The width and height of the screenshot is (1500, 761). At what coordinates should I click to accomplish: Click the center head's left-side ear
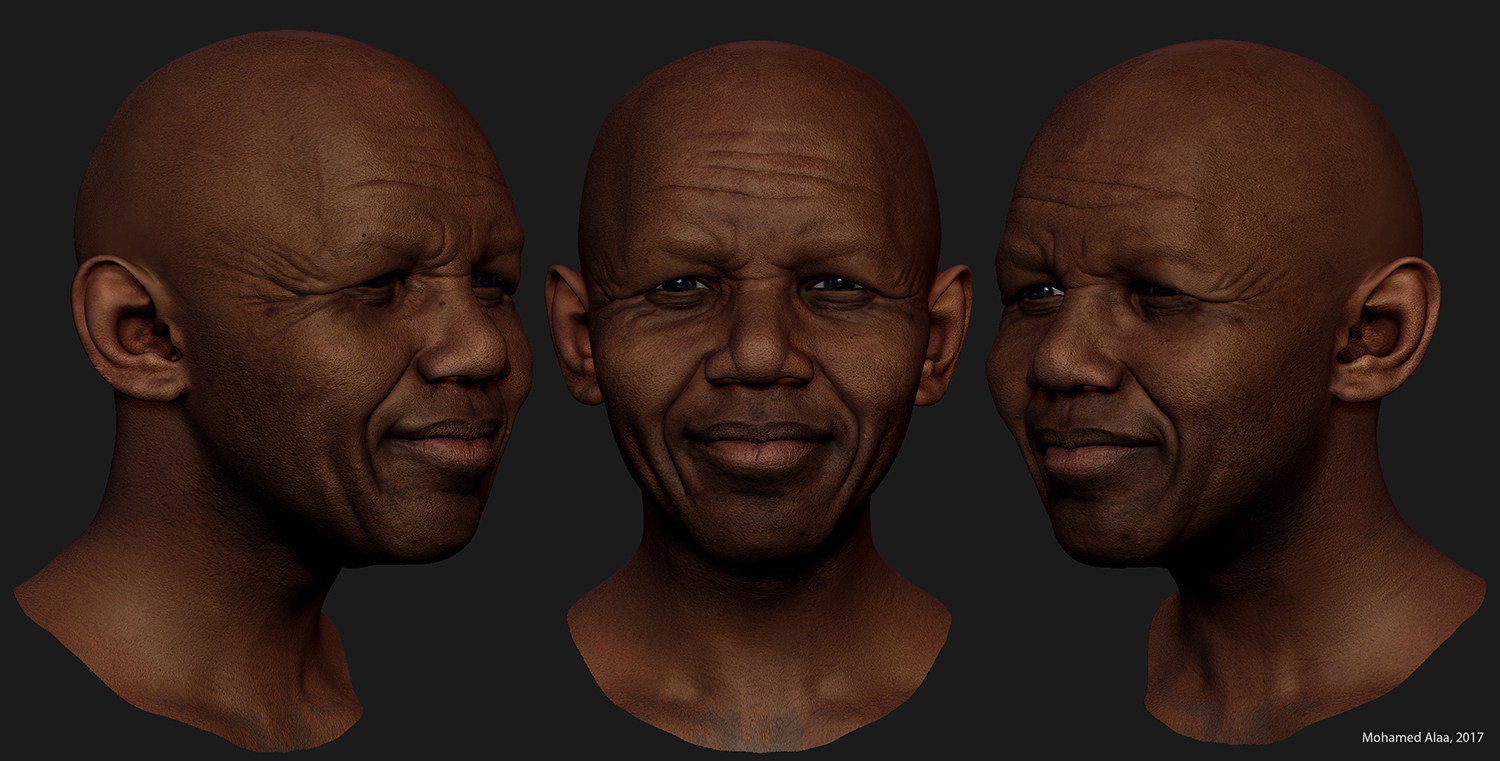572,335
